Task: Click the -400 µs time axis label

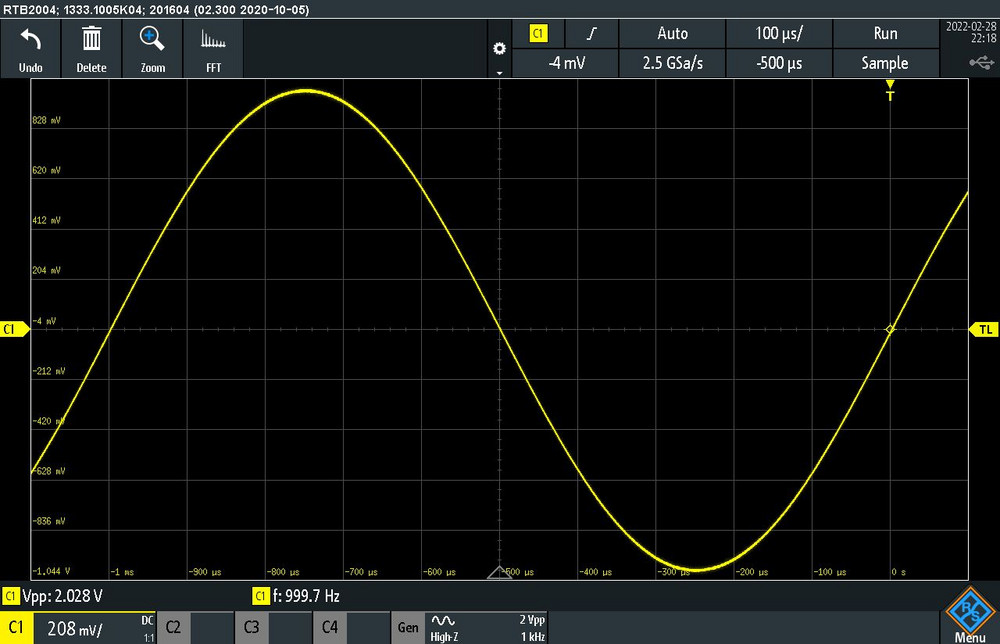Action: [596, 572]
